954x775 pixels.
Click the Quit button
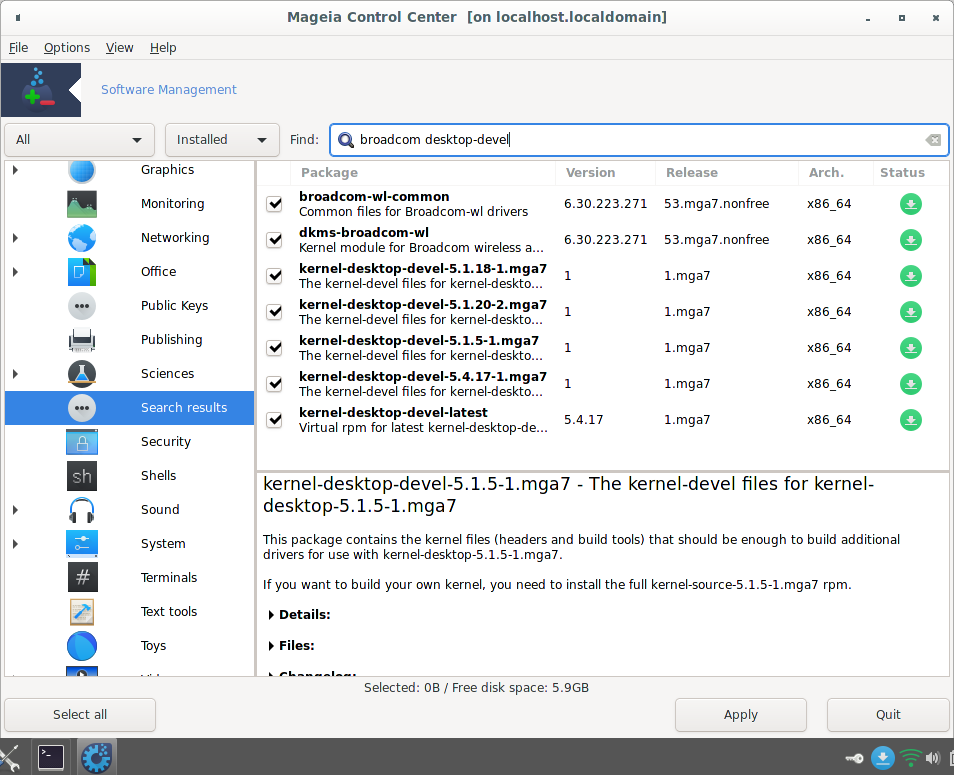point(888,715)
